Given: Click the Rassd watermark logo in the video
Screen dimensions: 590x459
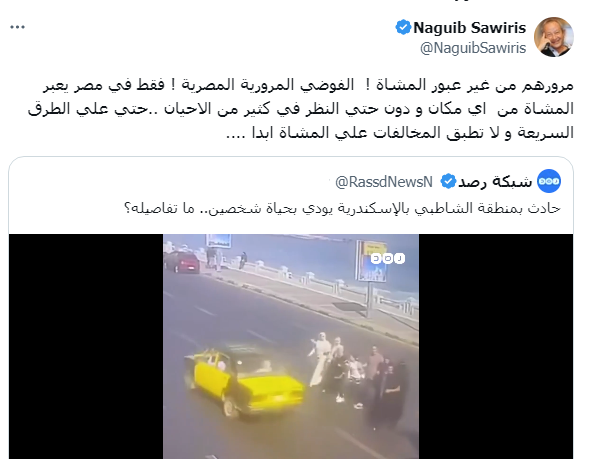Looking at the screenshot, I should [x=388, y=258].
